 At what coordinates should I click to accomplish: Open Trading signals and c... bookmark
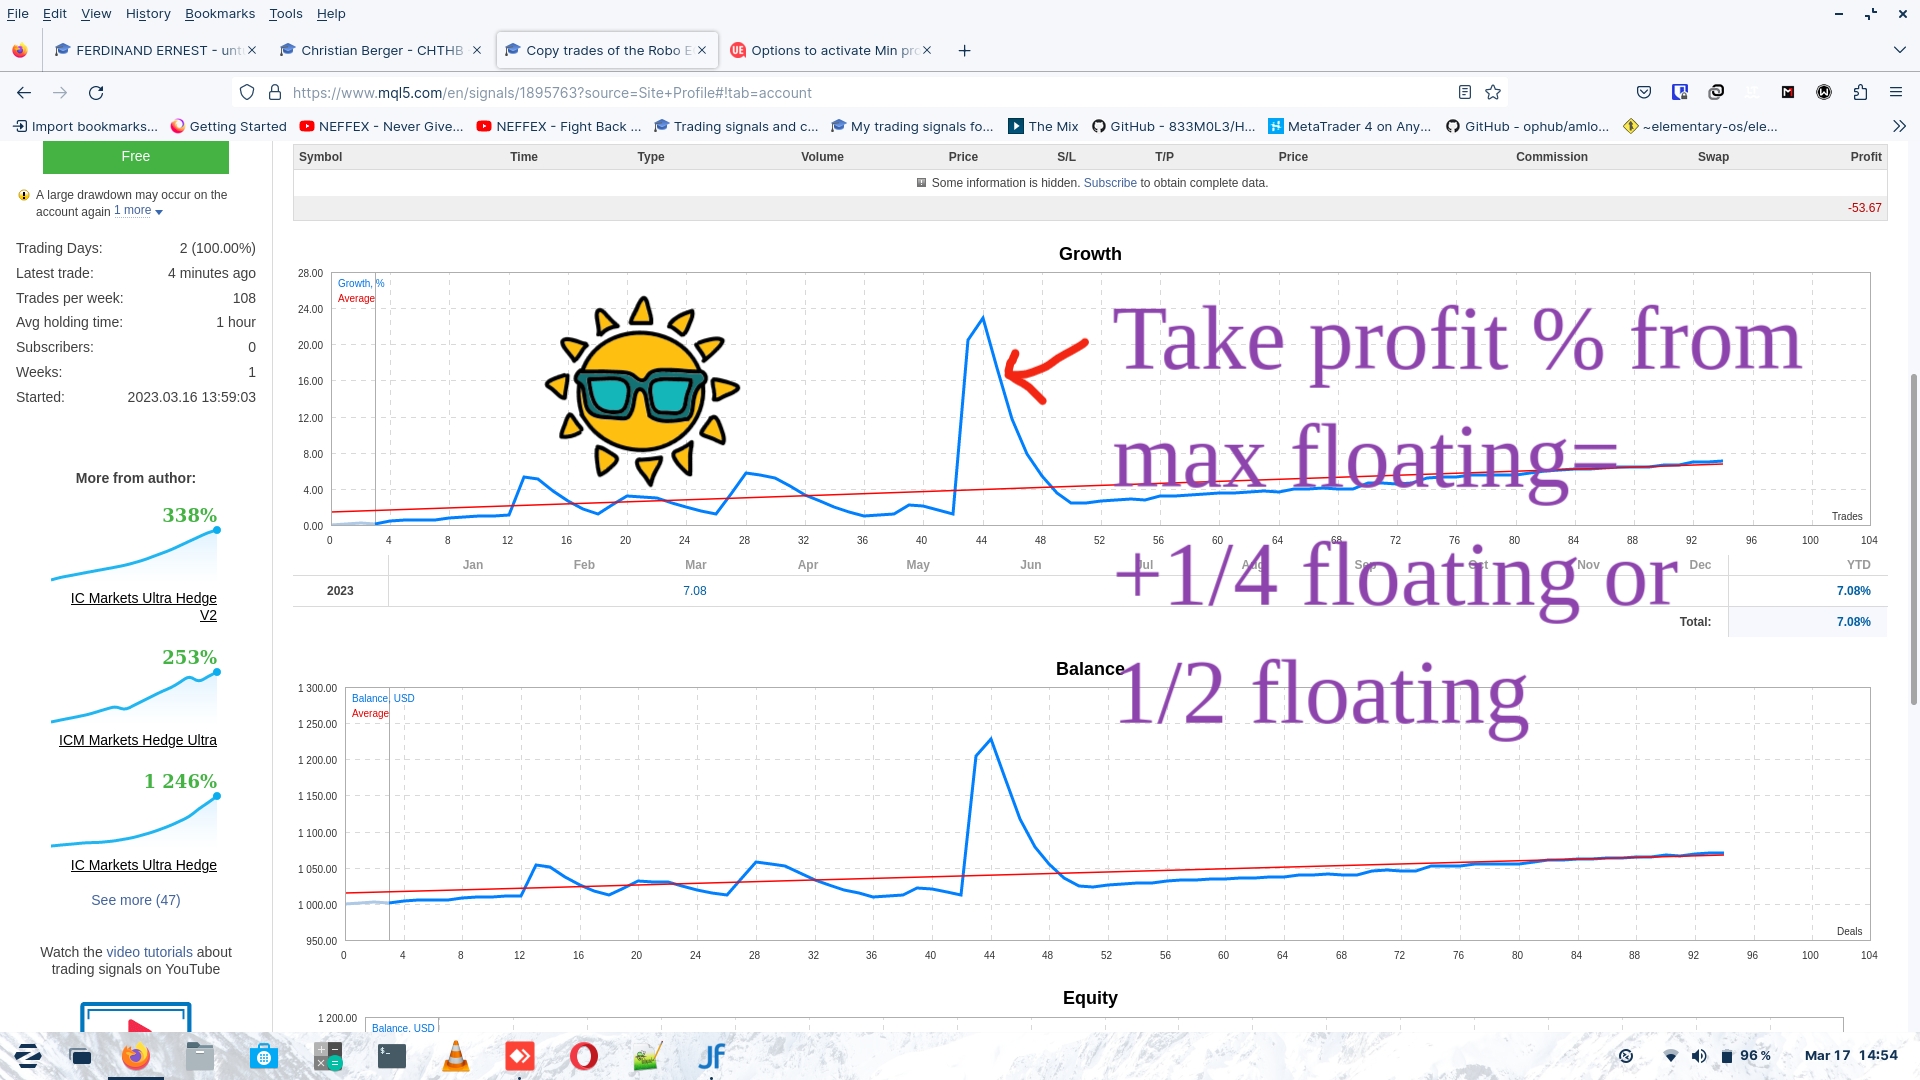736,126
